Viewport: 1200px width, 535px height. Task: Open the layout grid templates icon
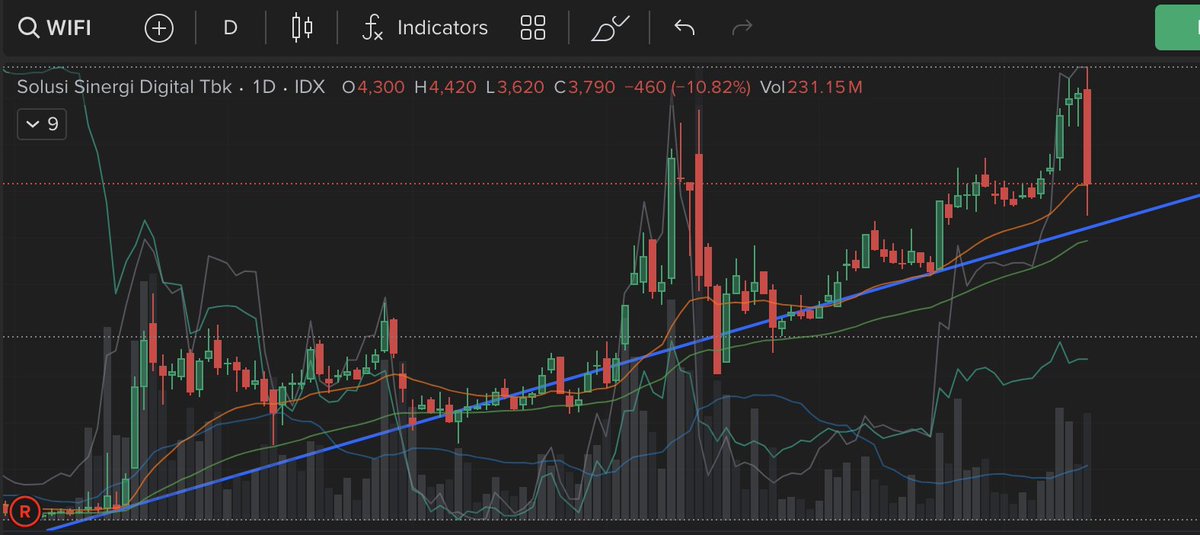(533, 28)
